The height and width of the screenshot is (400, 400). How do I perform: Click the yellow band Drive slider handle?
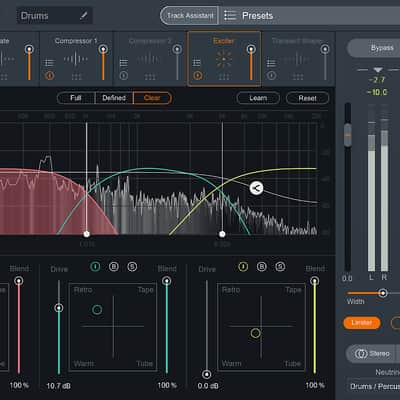[207, 374]
